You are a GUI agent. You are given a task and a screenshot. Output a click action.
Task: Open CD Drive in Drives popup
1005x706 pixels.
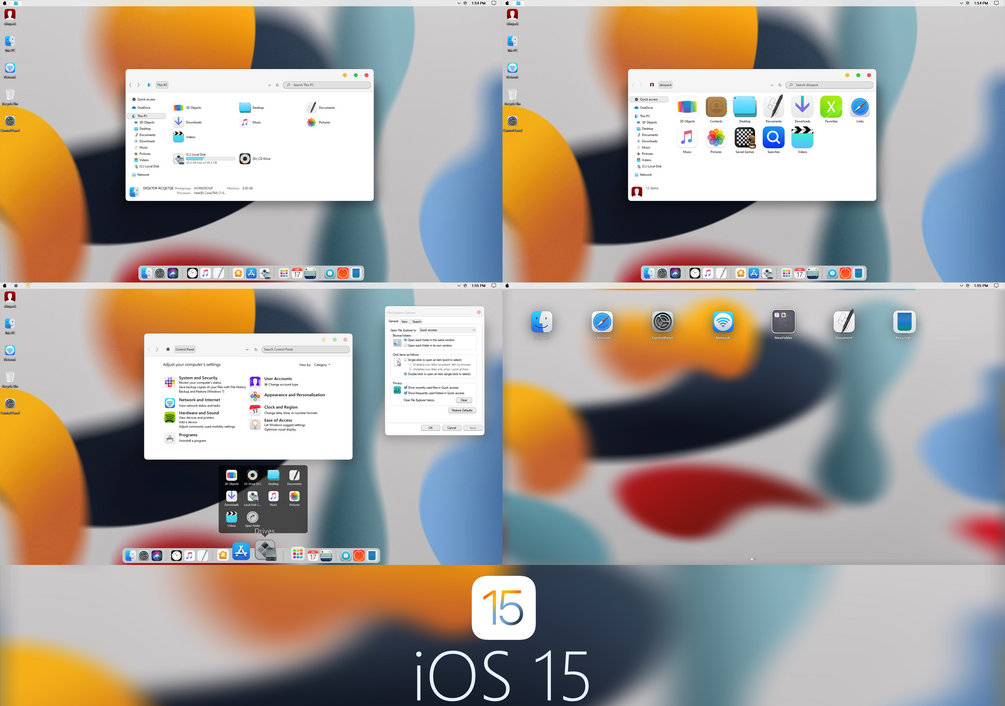253,477
